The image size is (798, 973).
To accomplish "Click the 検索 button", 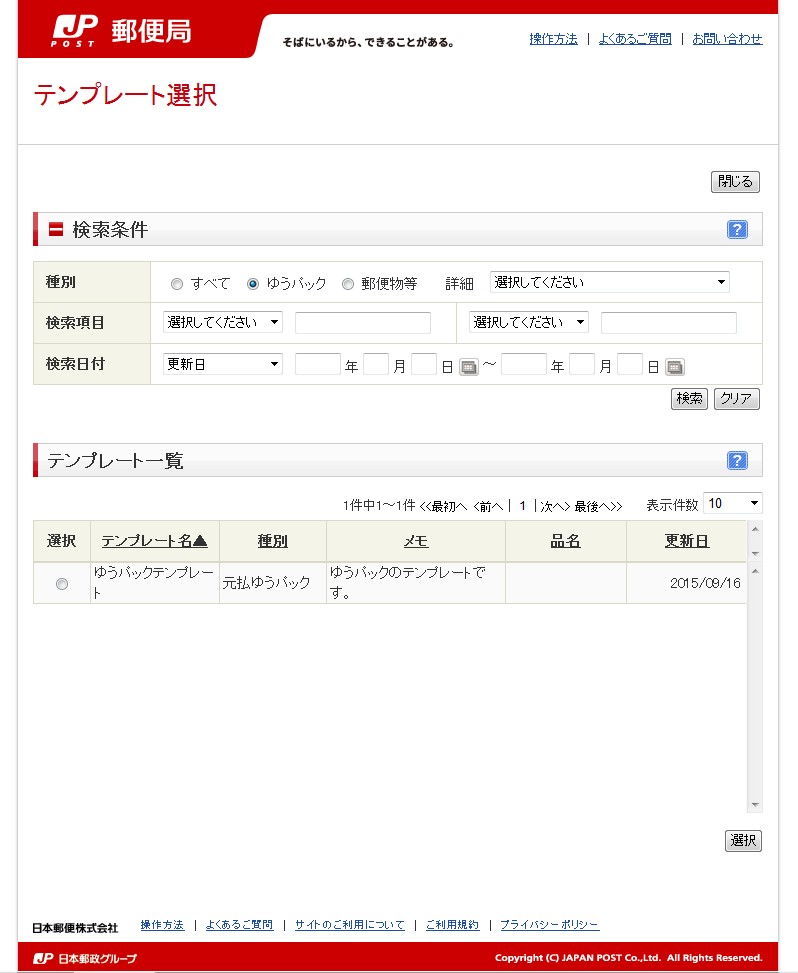I will coord(689,399).
